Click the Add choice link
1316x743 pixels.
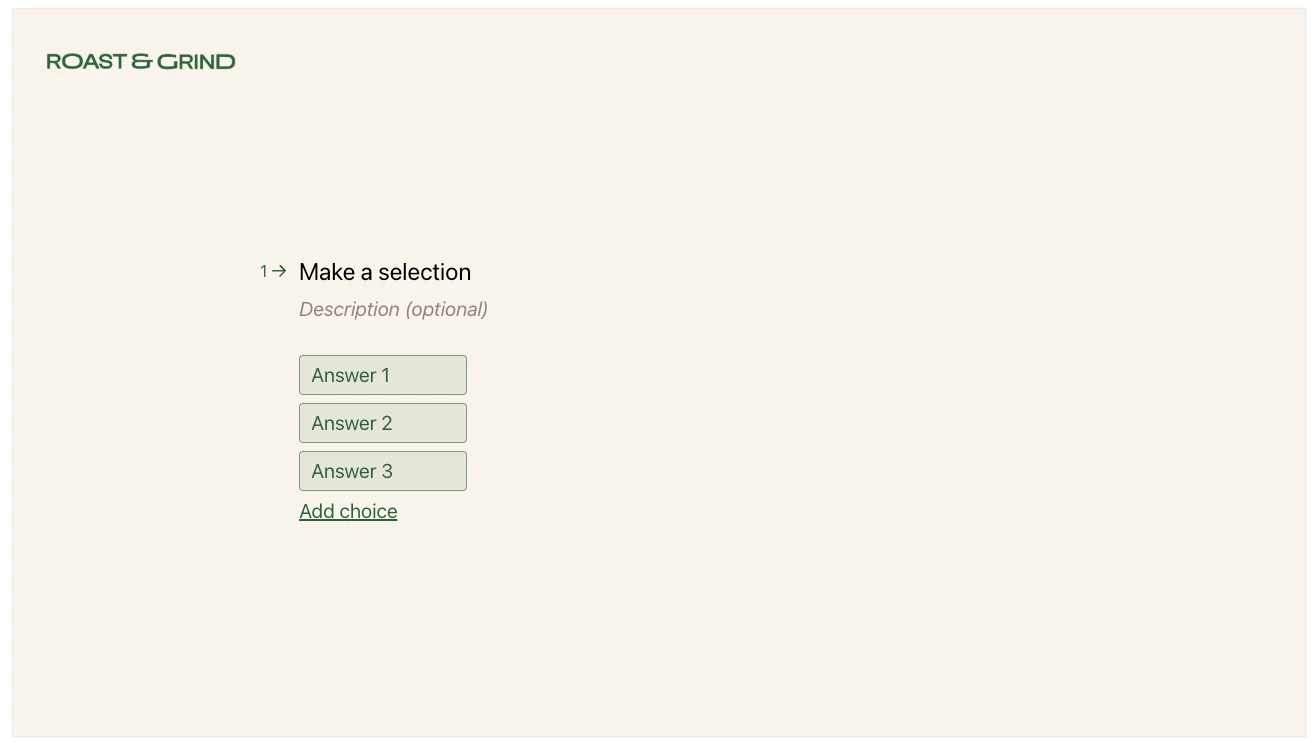point(348,511)
